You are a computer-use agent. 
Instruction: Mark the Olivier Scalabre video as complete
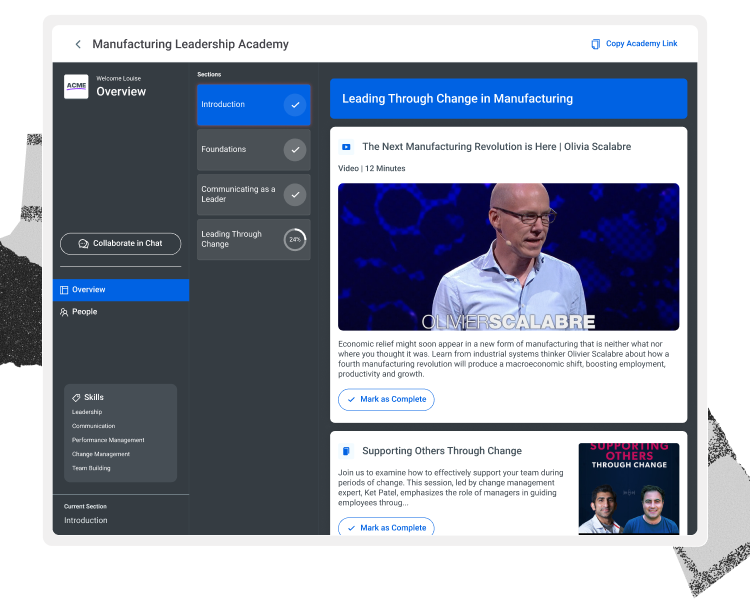point(386,400)
